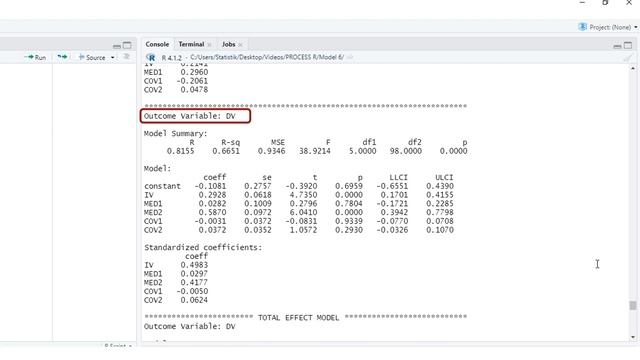This screenshot has height=360, width=640.
Task: Click console scrollbar up arrow
Action: [x=633, y=69]
